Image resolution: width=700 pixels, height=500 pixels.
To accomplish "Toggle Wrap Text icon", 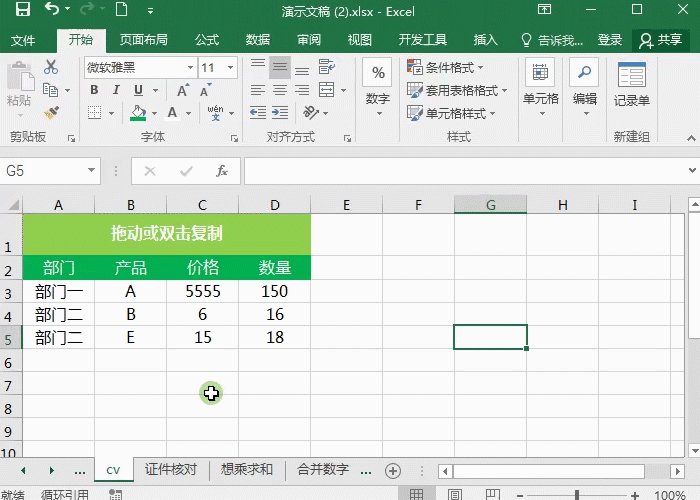I will coord(327,67).
